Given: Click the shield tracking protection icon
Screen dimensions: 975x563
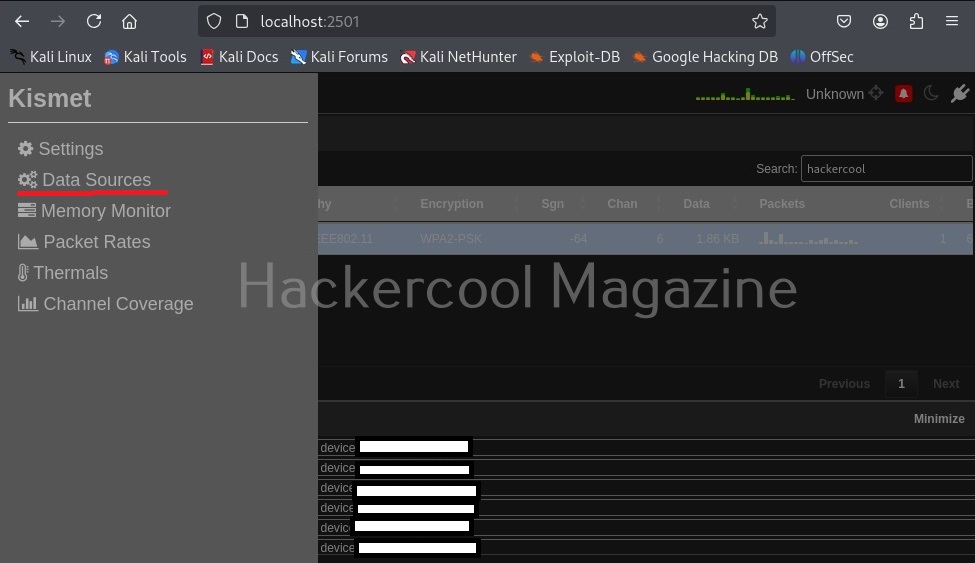Looking at the screenshot, I should (214, 22).
